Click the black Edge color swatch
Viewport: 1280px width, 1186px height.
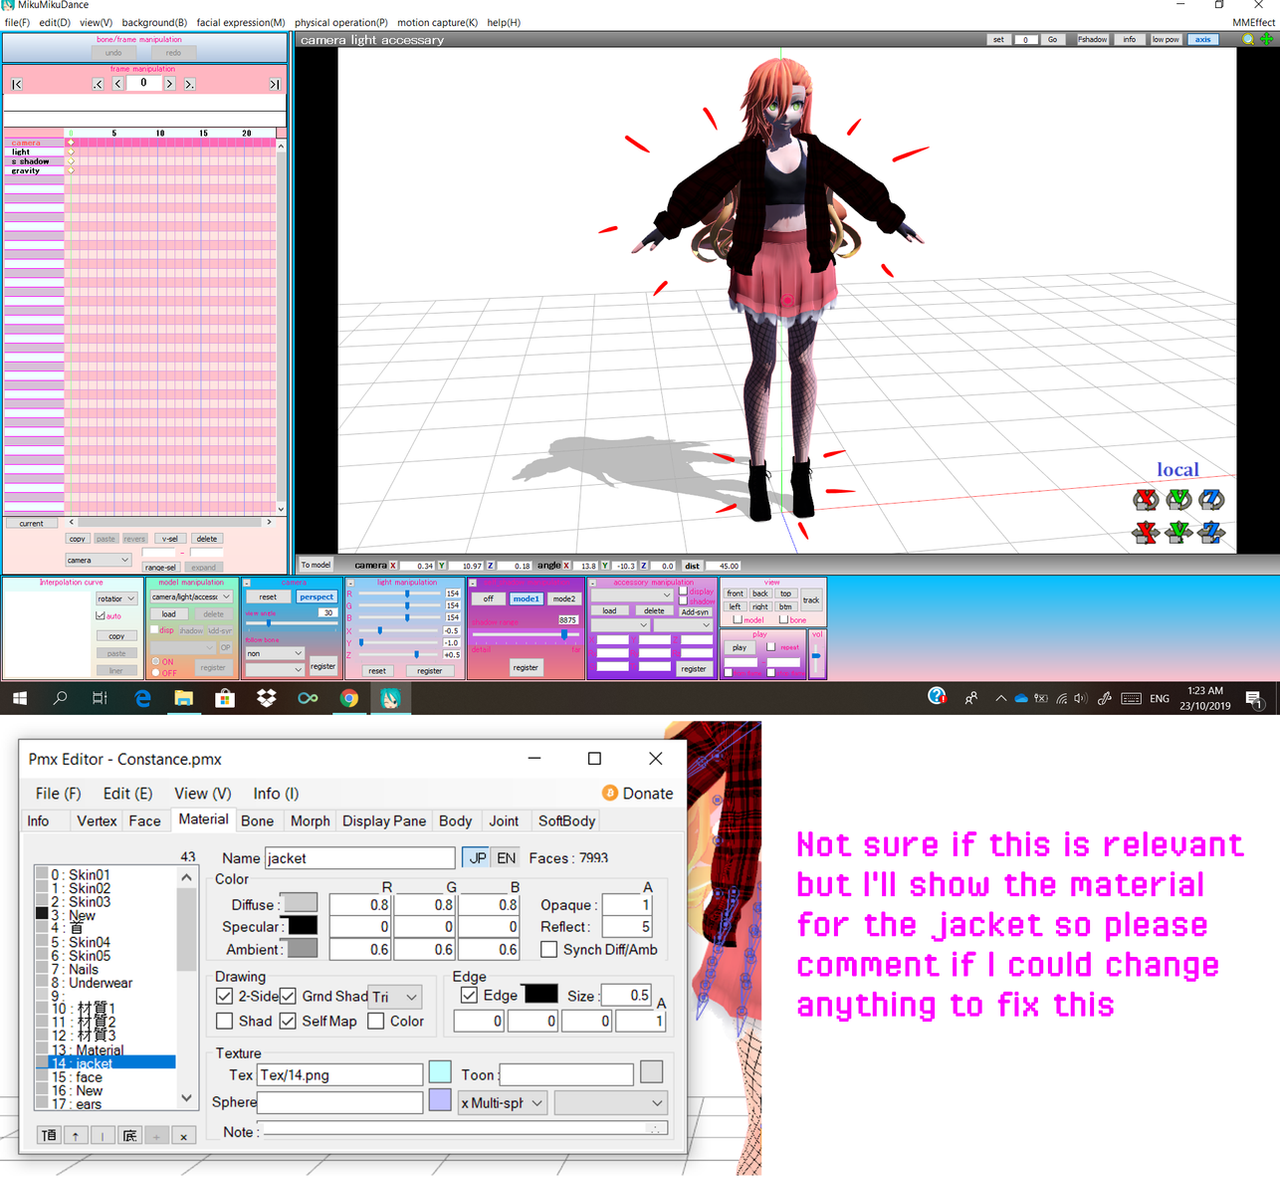pos(541,994)
